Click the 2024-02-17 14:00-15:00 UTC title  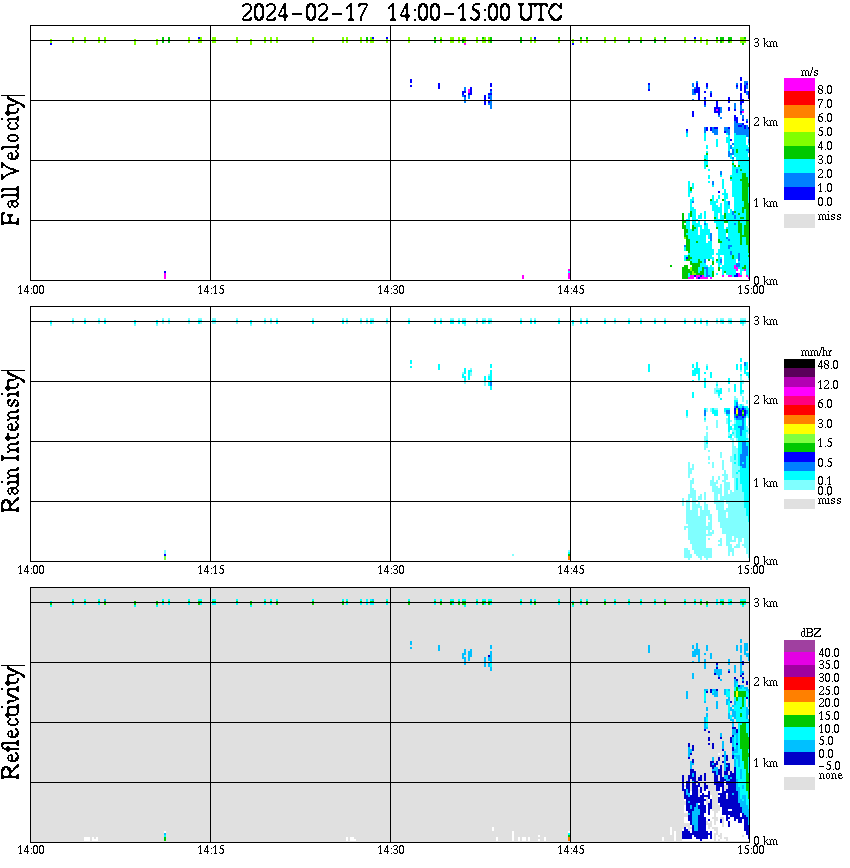401,12
